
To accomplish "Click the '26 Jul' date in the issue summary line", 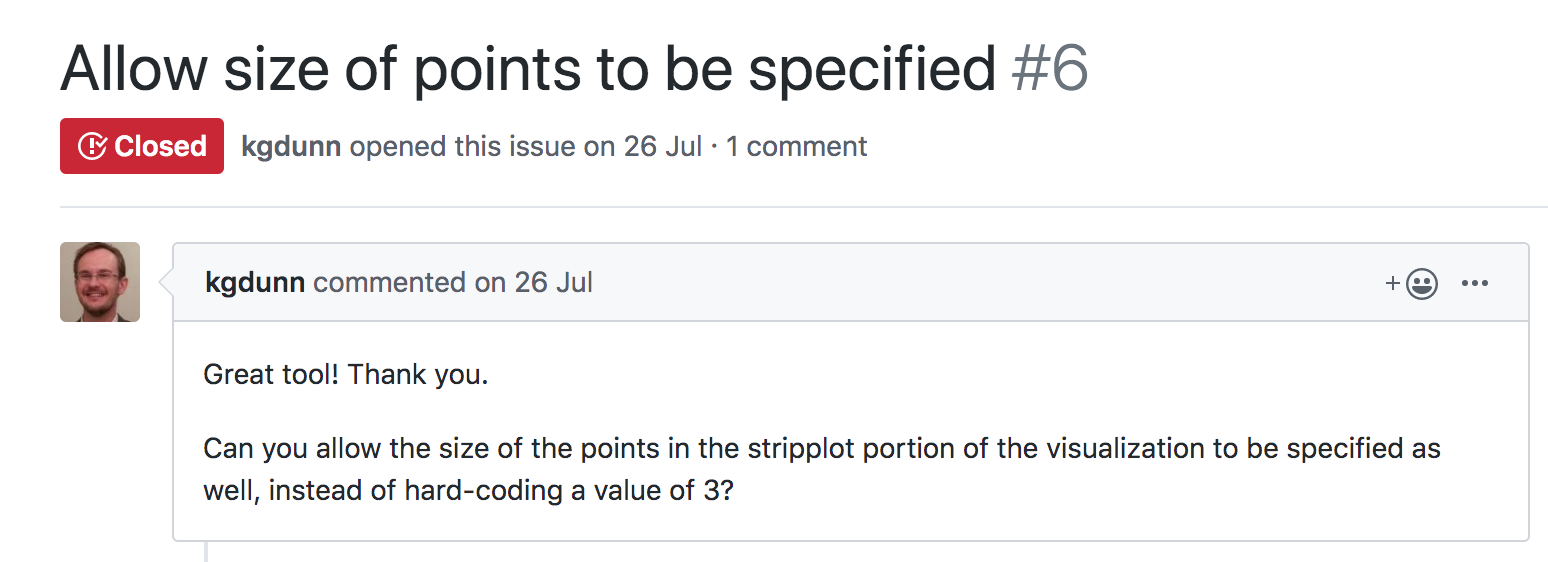I will (663, 147).
